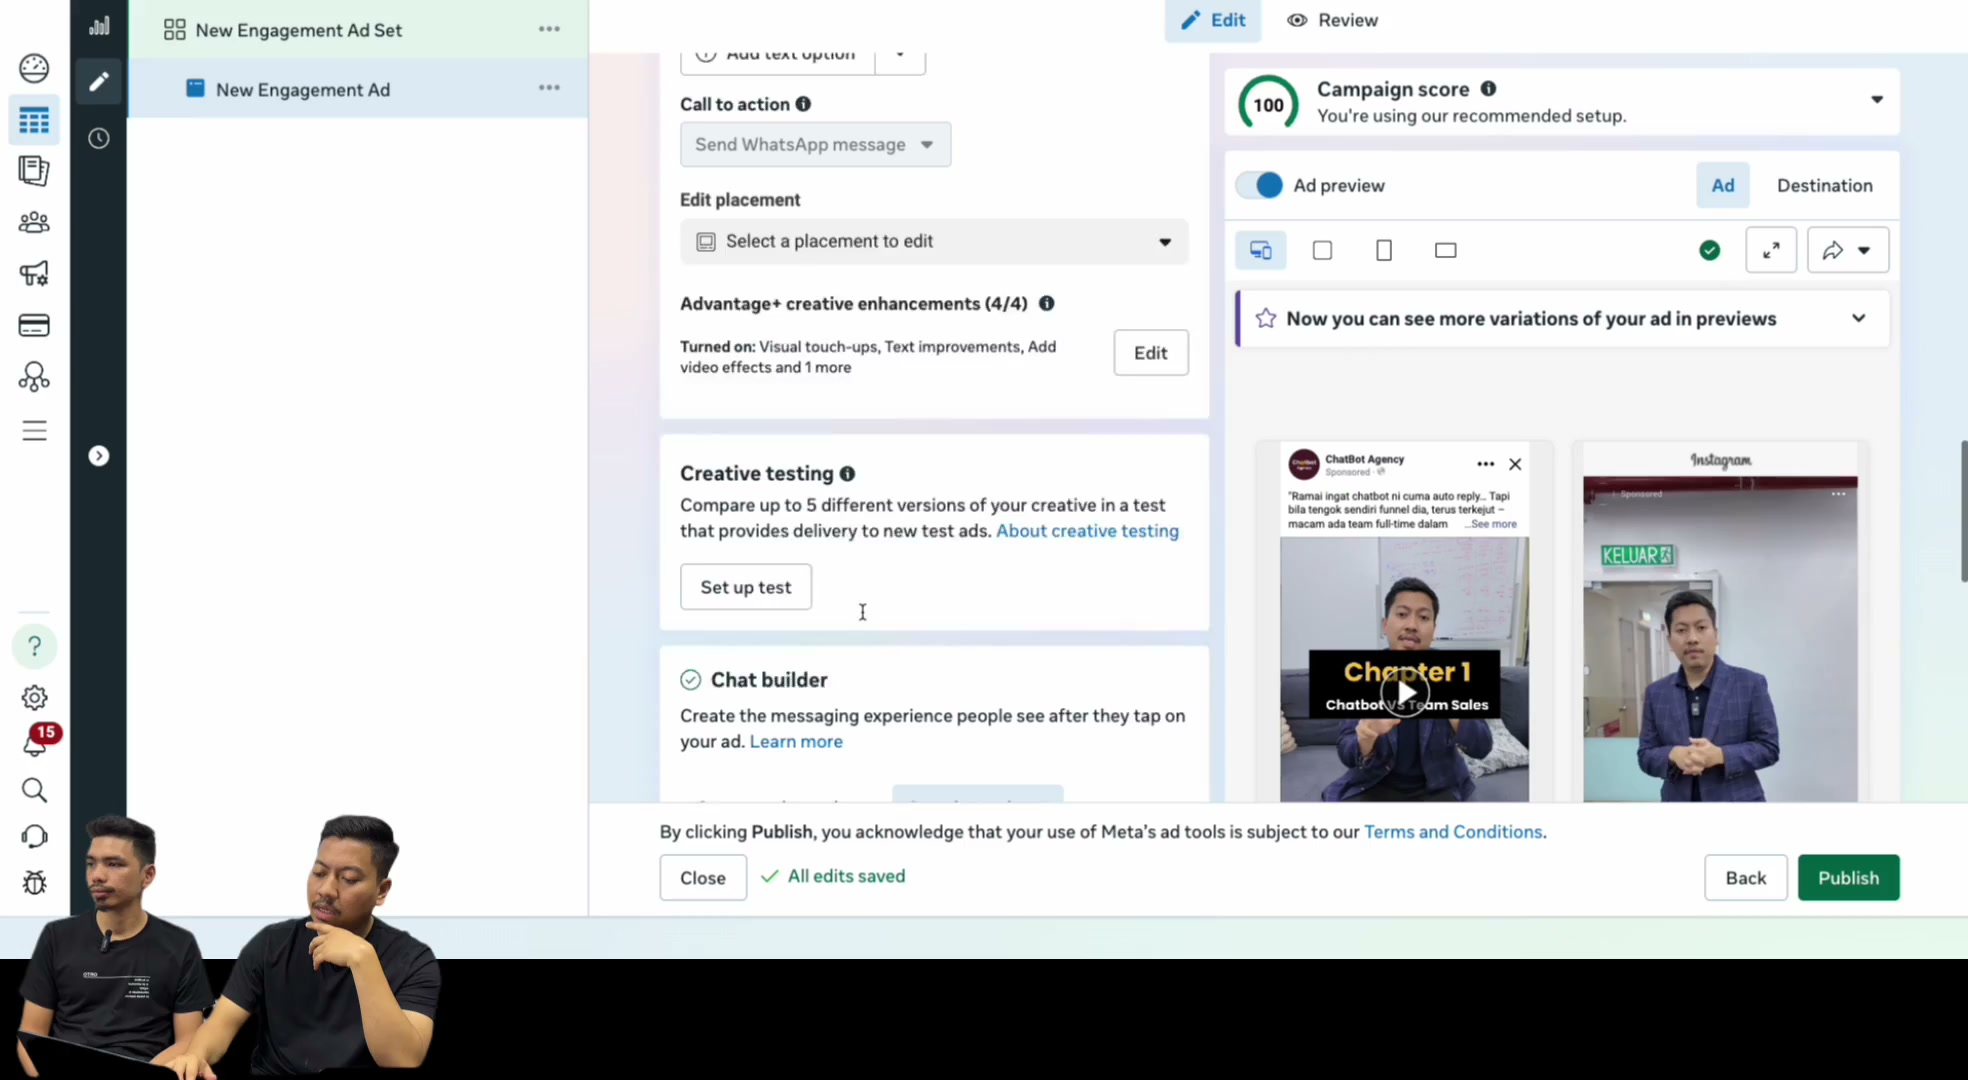The height and width of the screenshot is (1080, 1968).
Task: Open the help question mark icon
Action: click(34, 646)
